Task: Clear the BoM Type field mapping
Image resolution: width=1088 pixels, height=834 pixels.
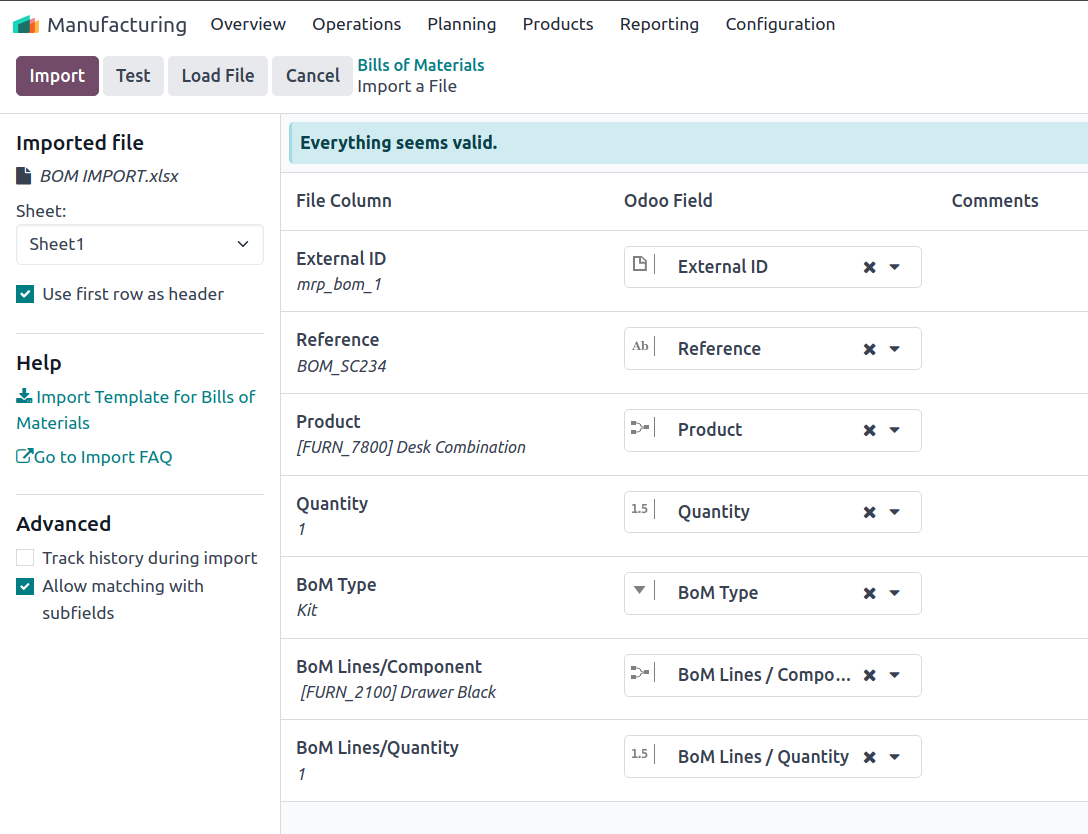Action: pyautogui.click(x=869, y=593)
